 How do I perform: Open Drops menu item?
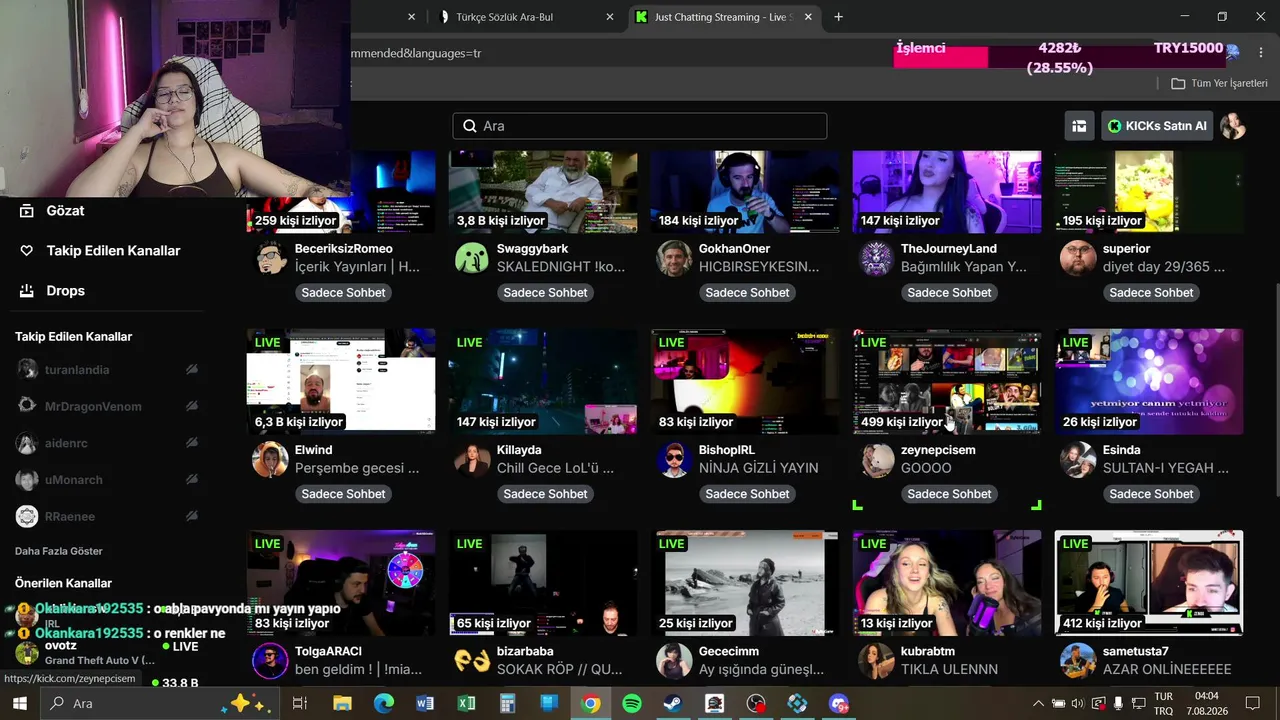65,291
